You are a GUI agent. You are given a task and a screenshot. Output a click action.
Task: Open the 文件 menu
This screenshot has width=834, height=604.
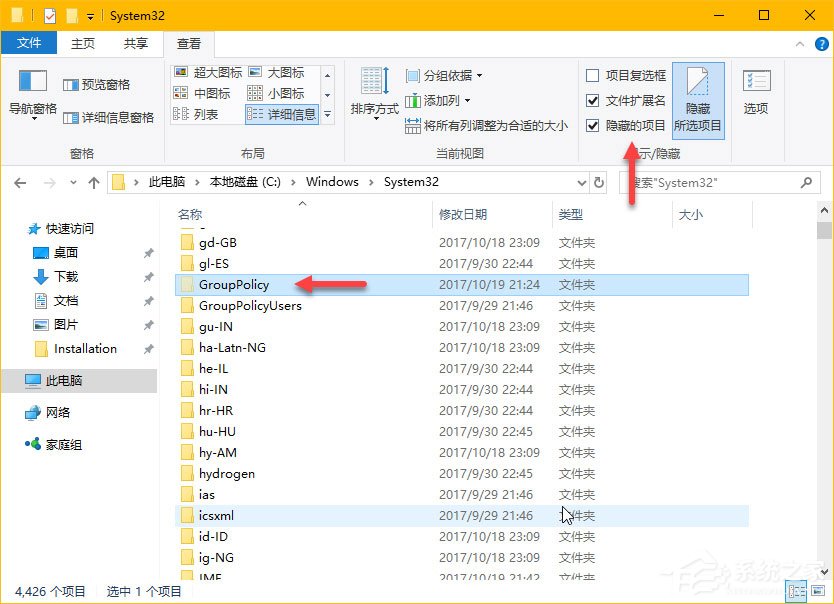(x=30, y=43)
